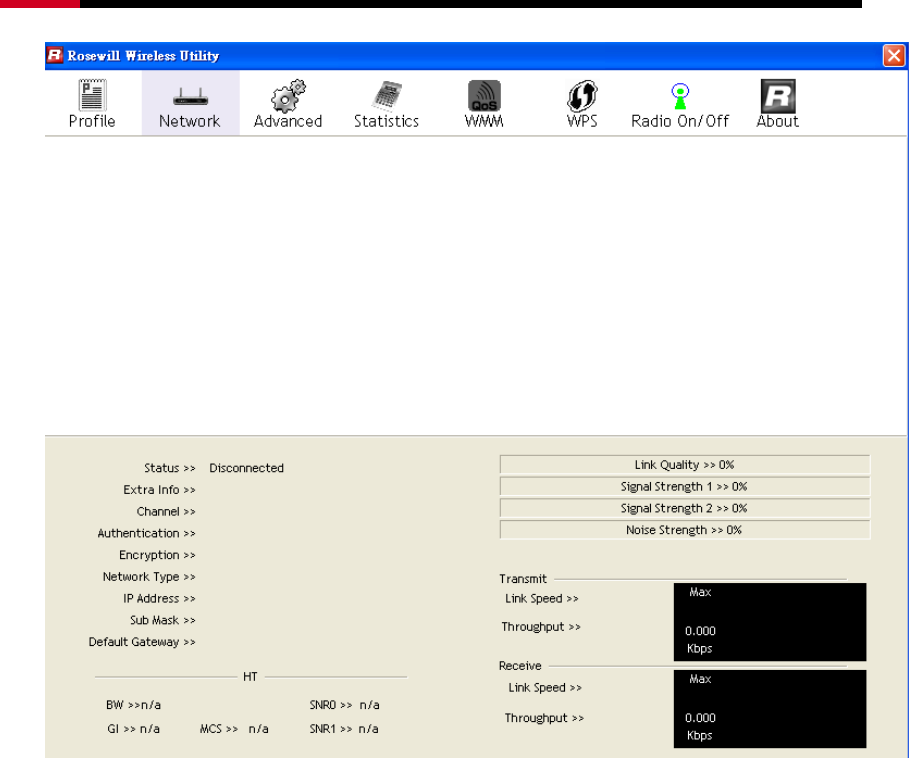910x758 pixels.
Task: Click the Rosewill Wireless Utility title text
Action: [x=143, y=56]
